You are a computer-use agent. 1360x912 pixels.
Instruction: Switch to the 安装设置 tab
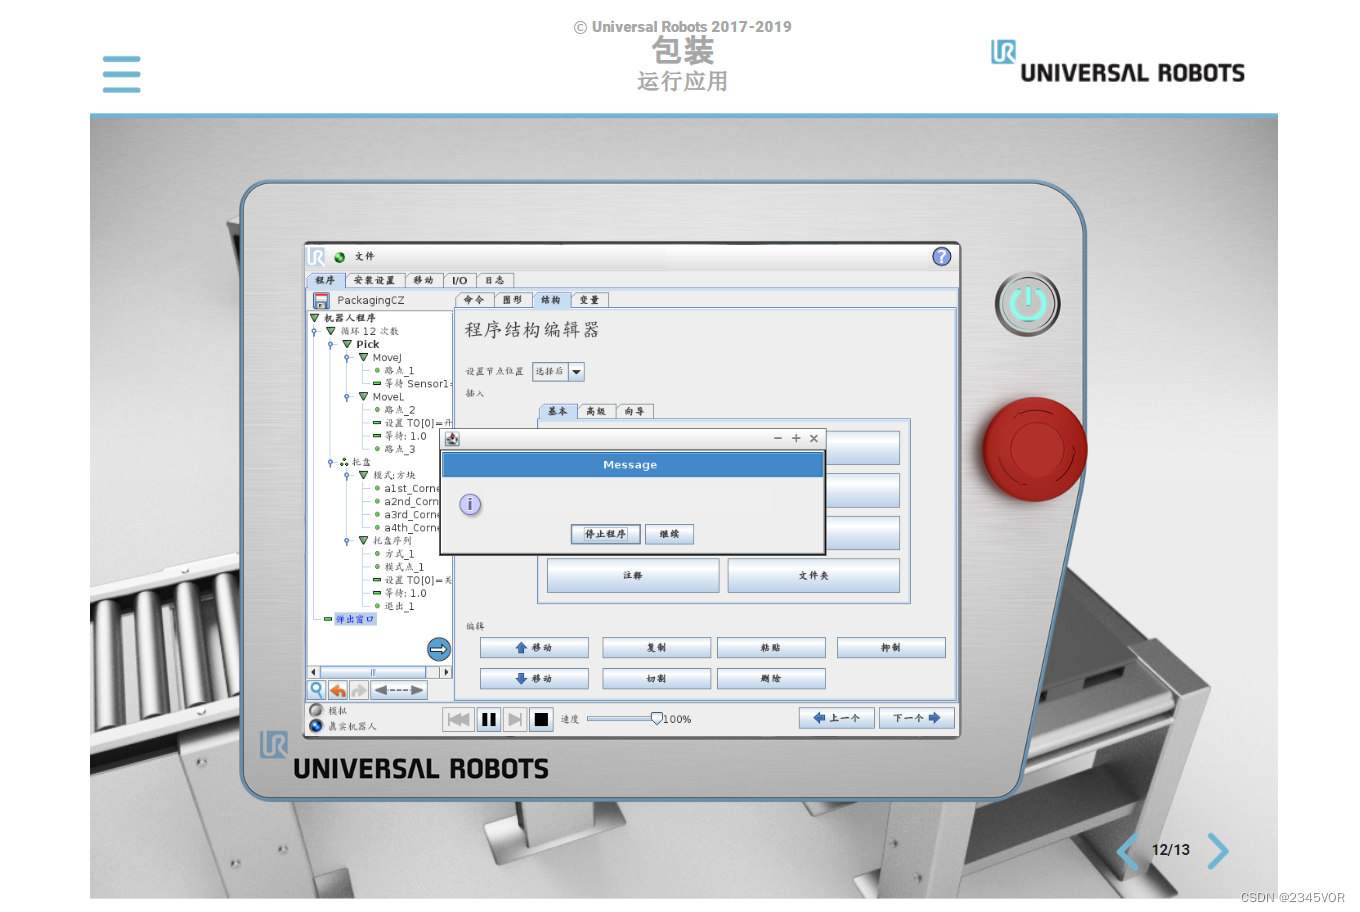coord(374,280)
